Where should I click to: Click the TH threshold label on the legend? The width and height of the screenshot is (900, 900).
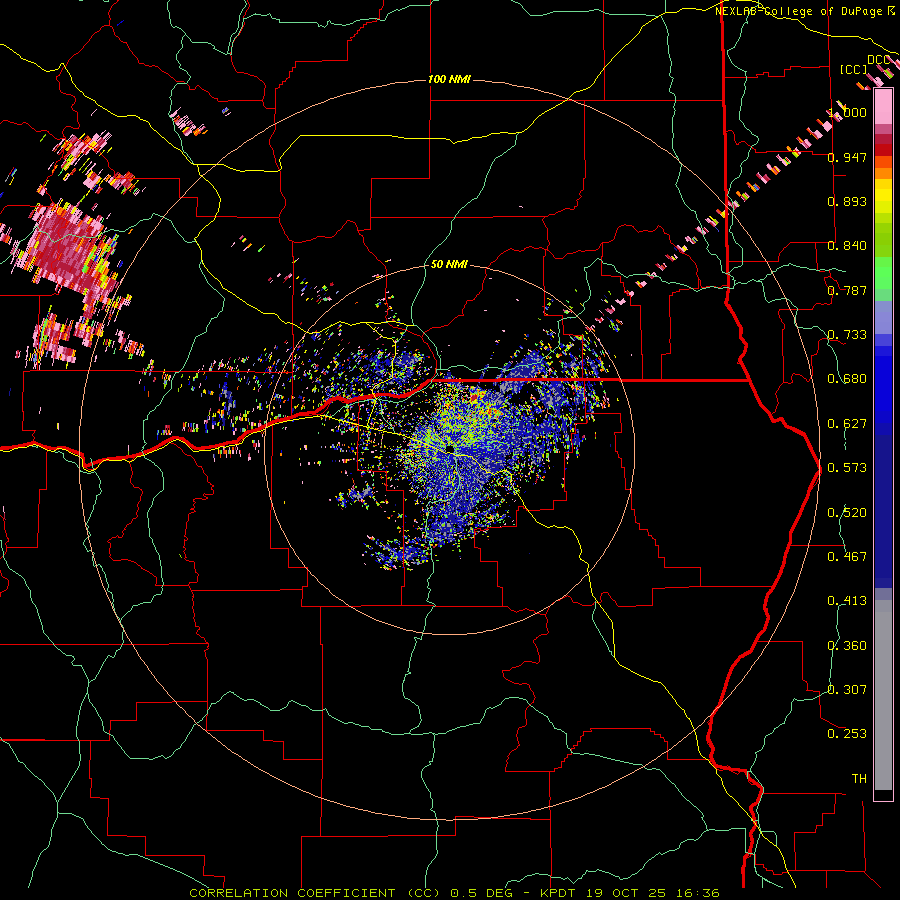859,778
